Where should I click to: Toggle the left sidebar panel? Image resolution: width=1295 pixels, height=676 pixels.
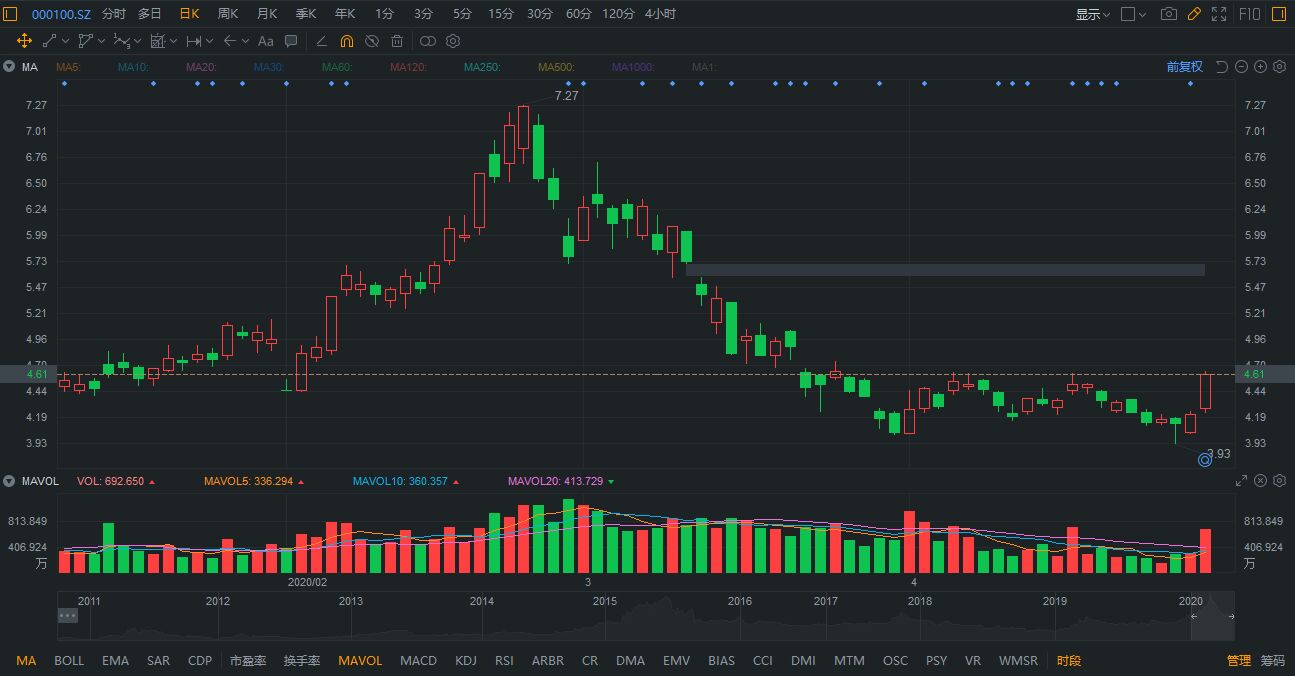pos(11,14)
